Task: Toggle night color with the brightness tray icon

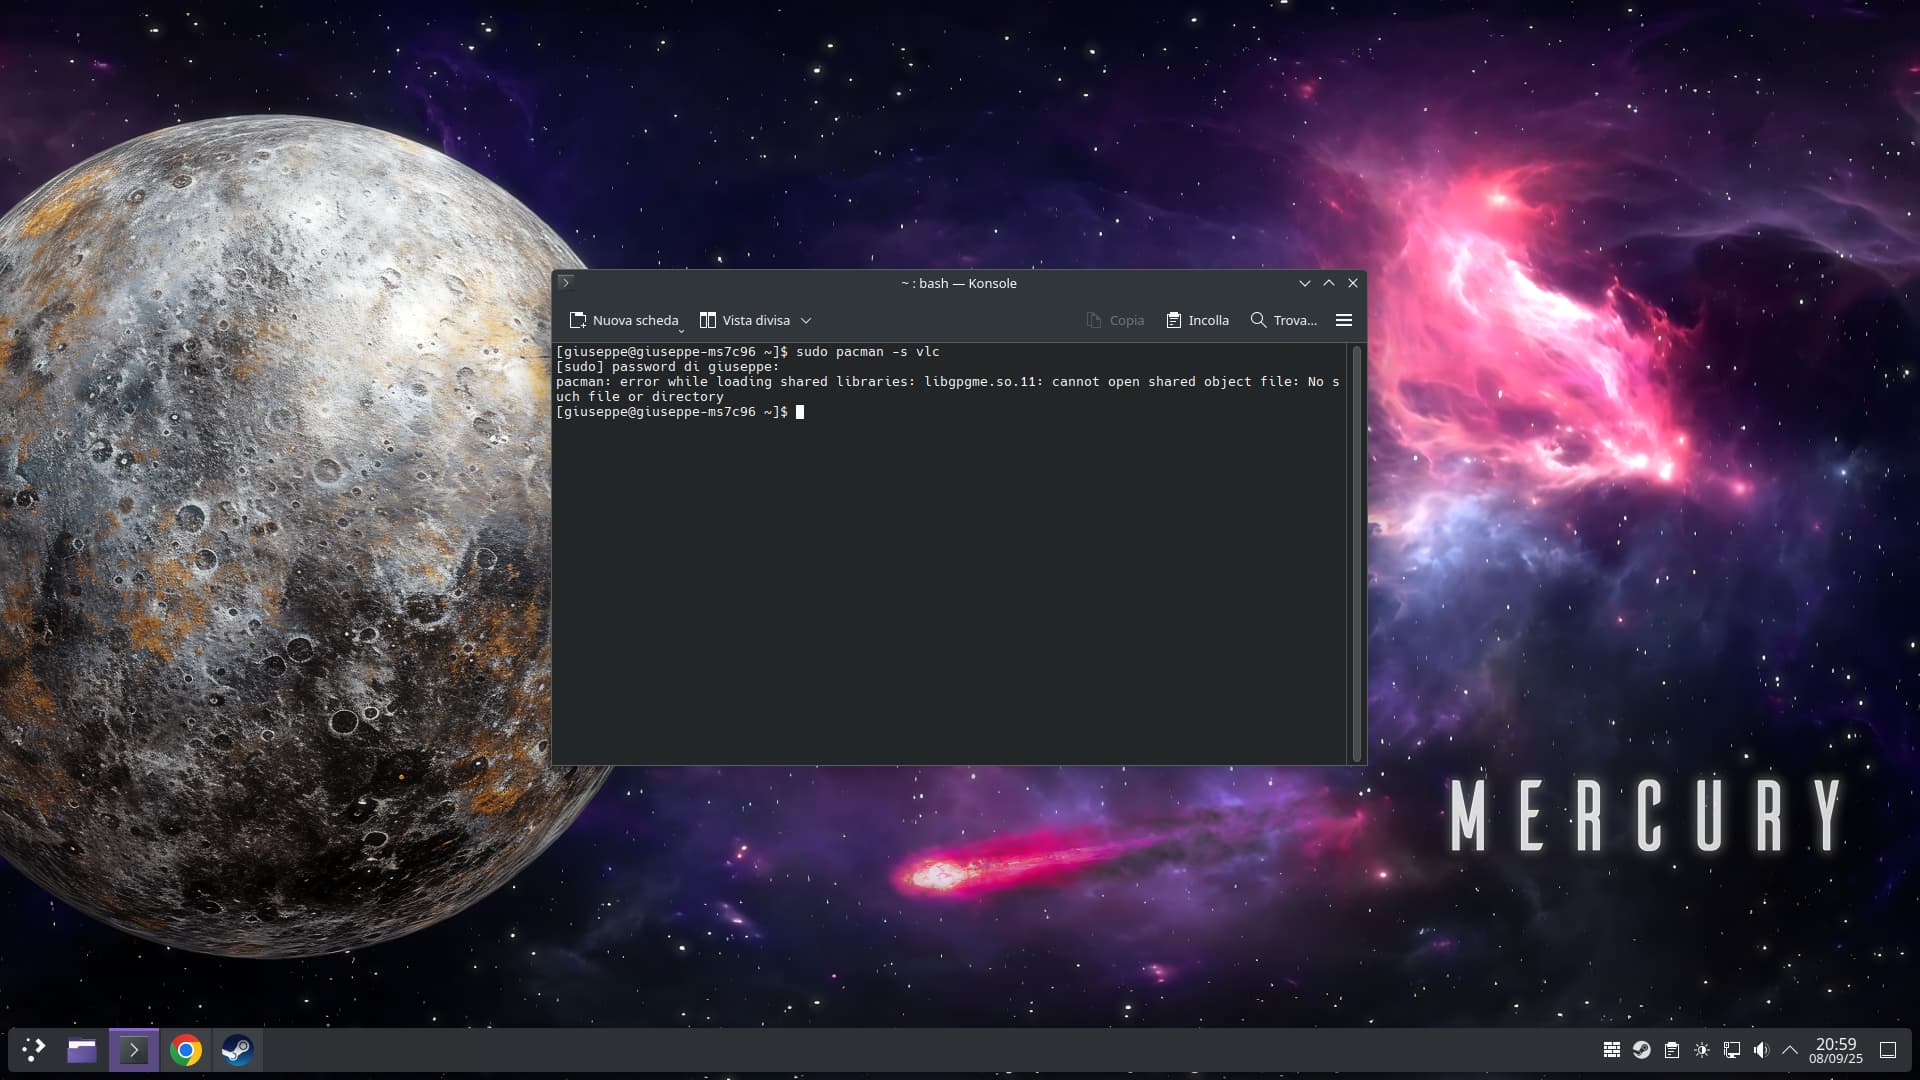Action: (x=1700, y=1050)
